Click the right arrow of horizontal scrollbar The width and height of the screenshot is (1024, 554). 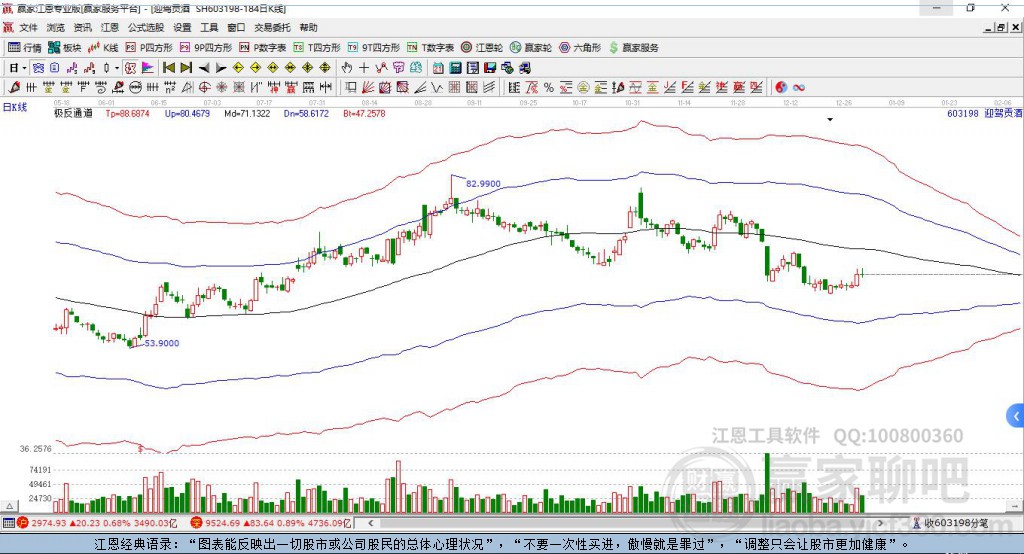pos(880,523)
